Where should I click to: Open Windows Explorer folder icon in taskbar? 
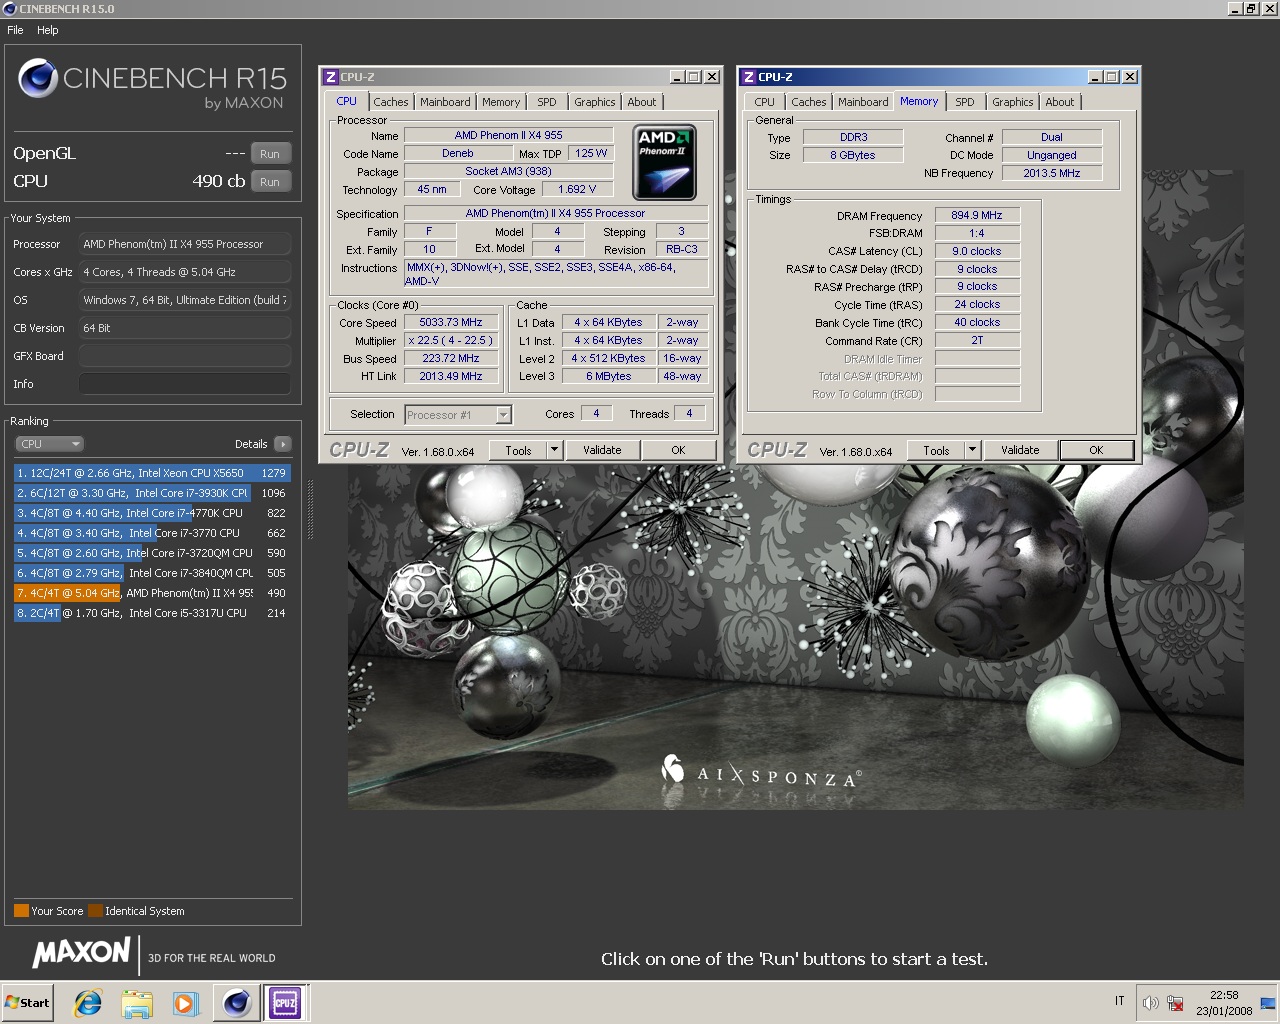click(137, 1003)
